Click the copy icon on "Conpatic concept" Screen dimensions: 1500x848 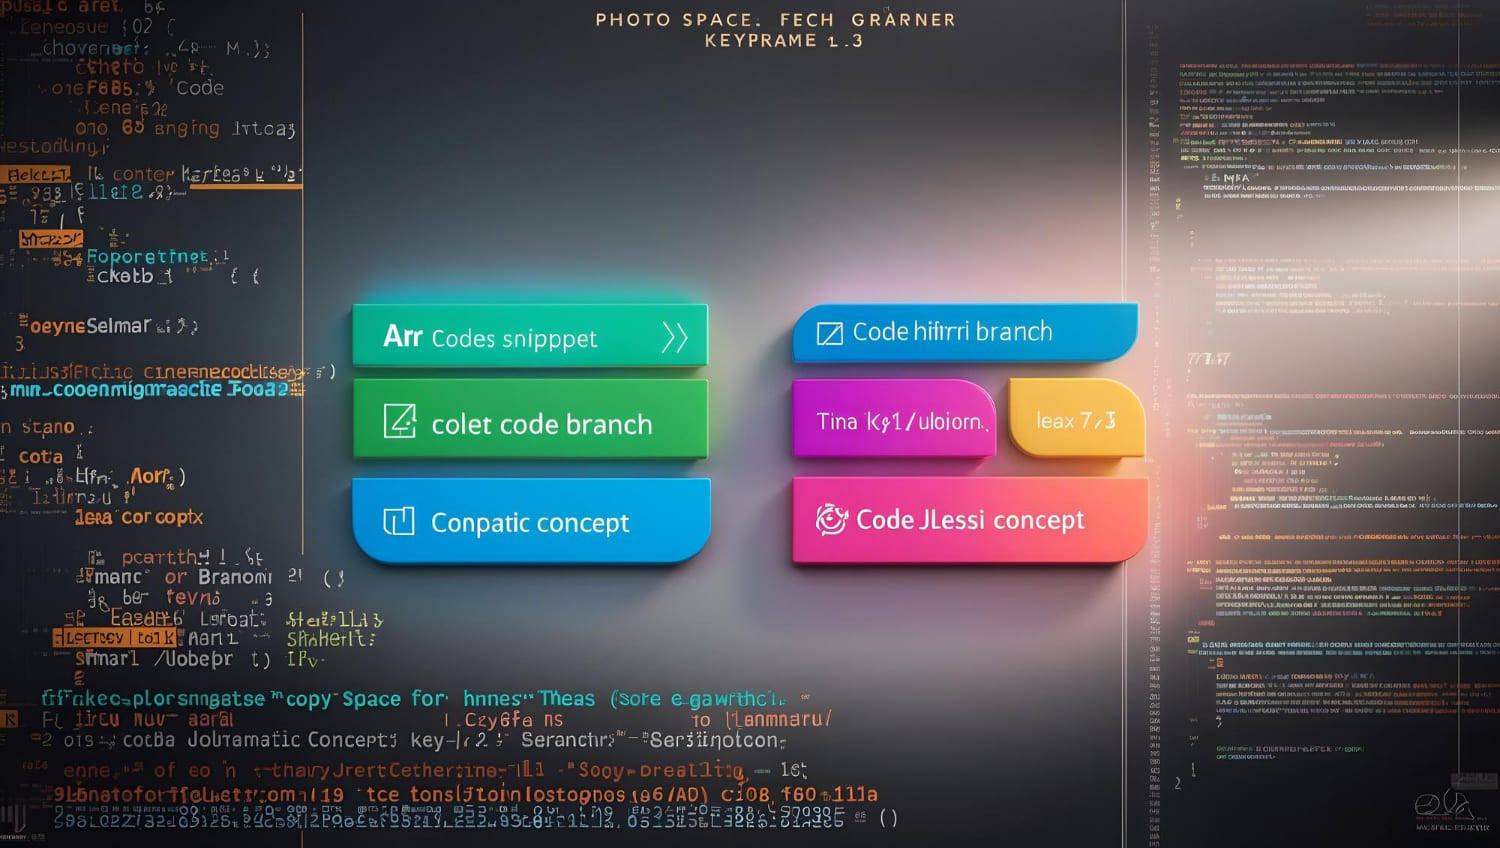coord(398,521)
